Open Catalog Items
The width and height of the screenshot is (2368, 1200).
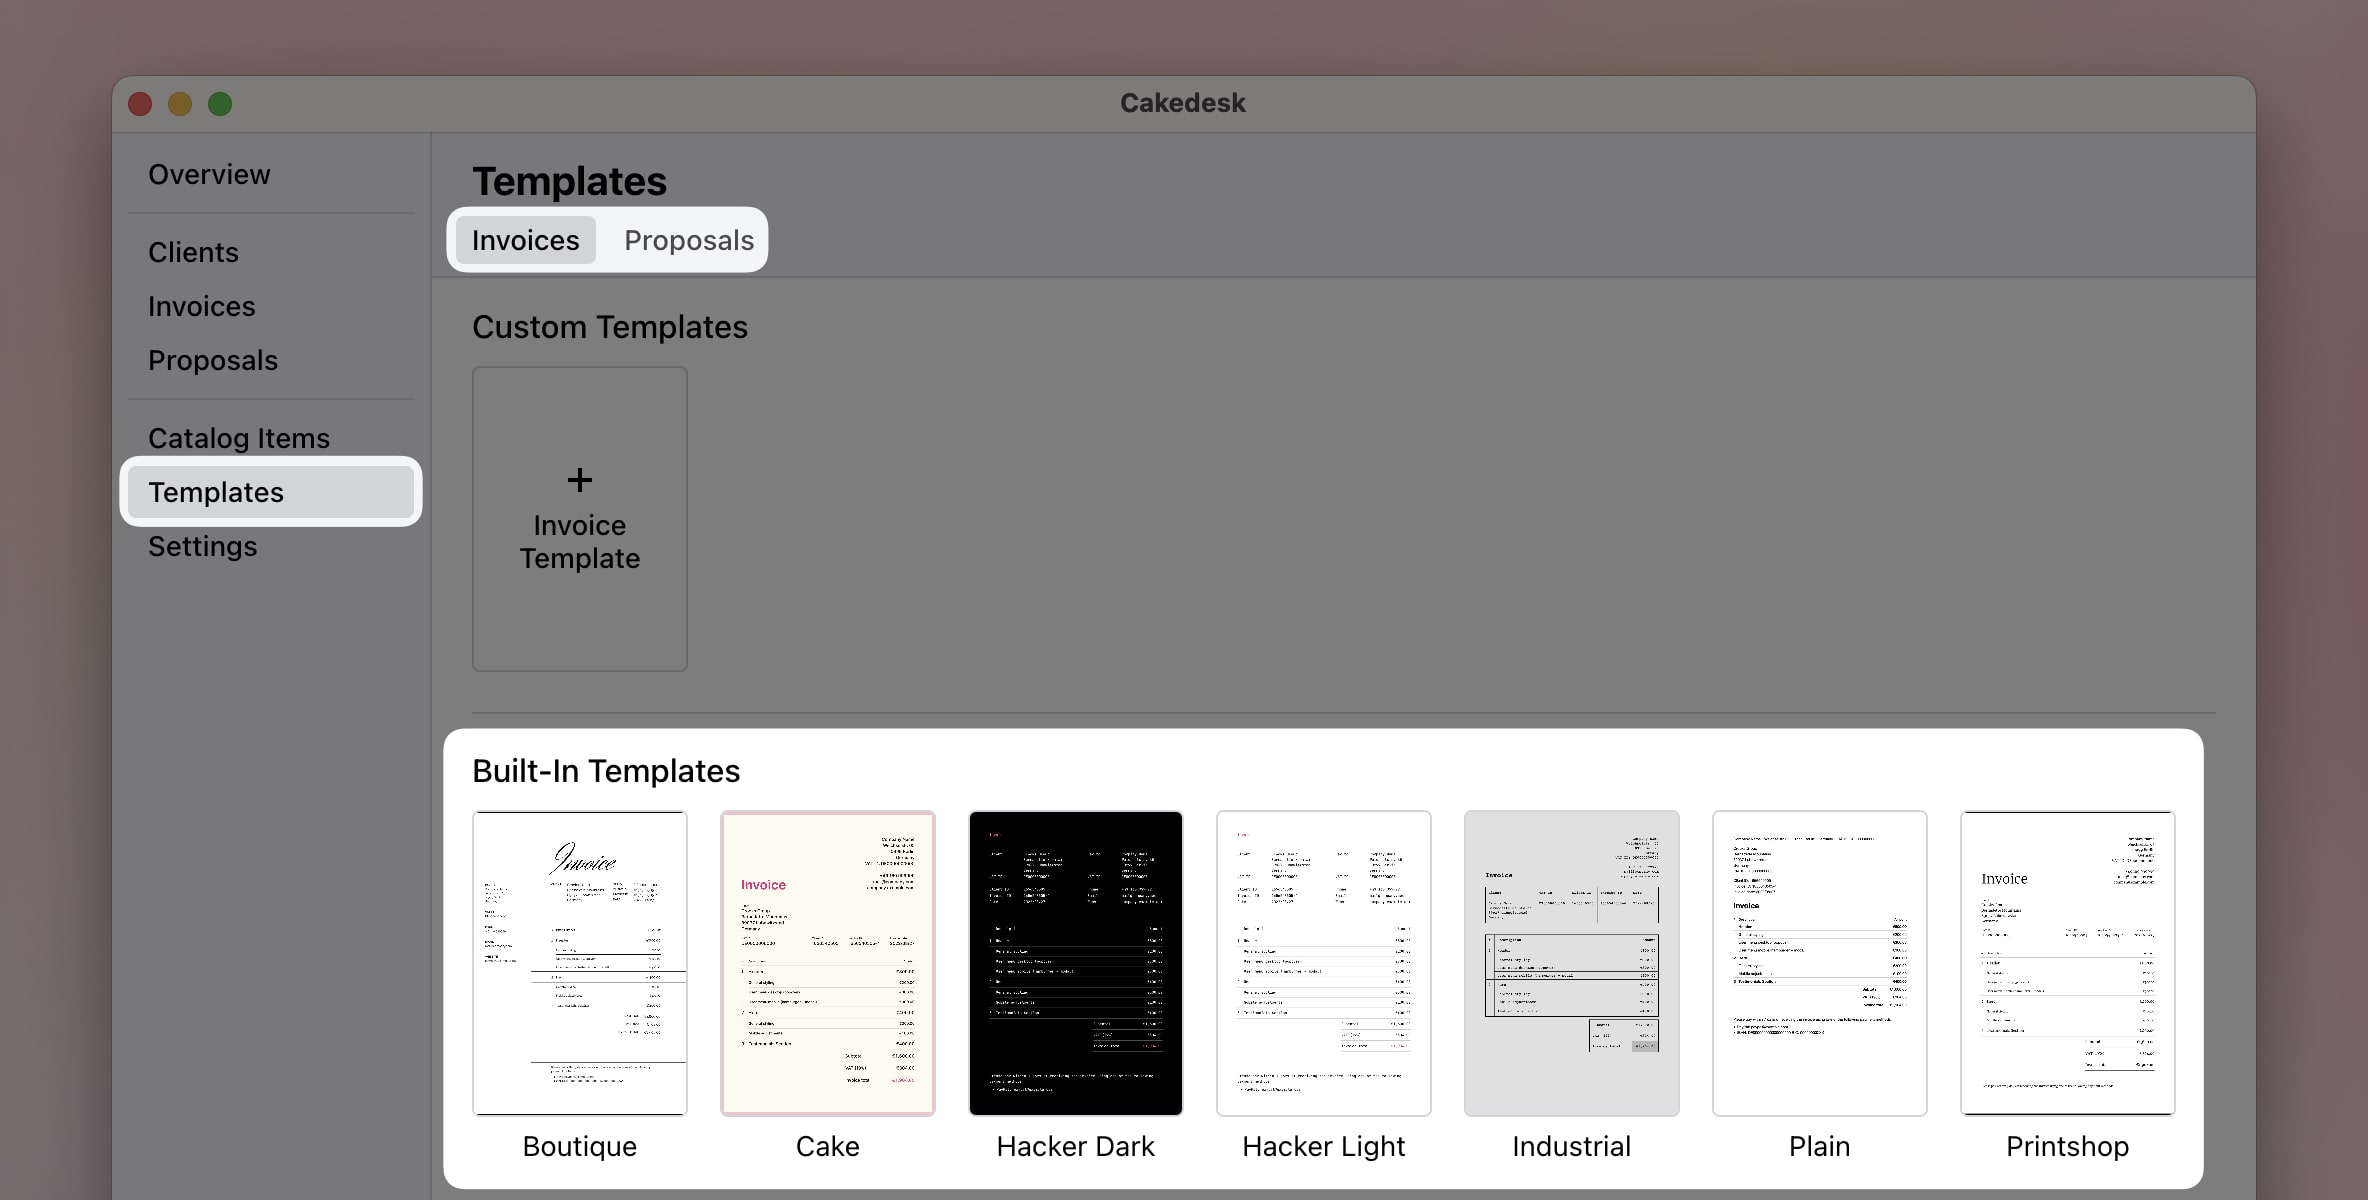(238, 437)
